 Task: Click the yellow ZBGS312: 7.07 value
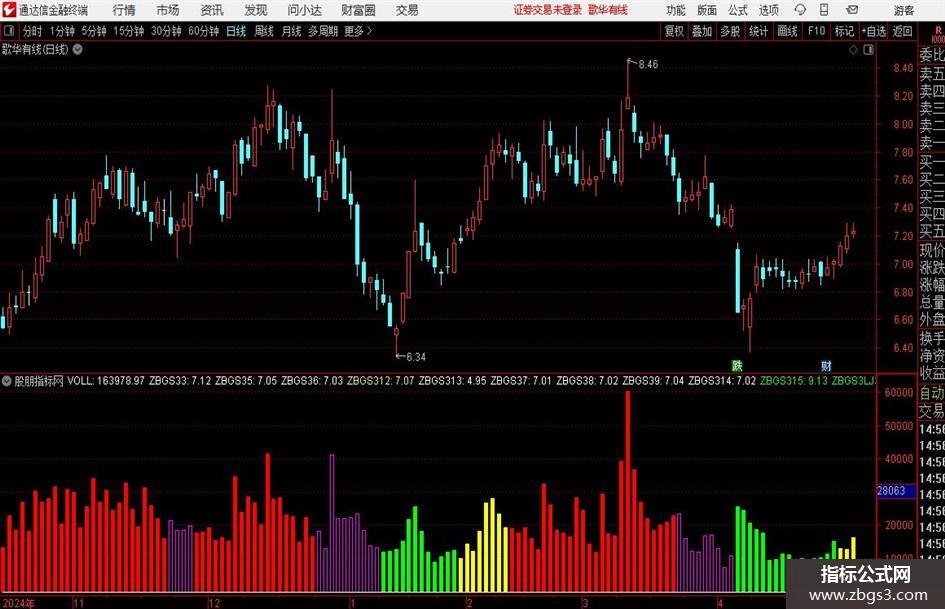coord(380,381)
